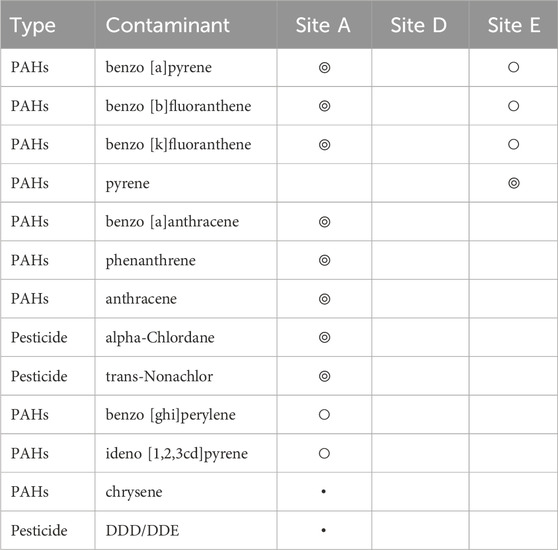
Task: Click the small dot for DDD/DDE Site A
Action: point(323,530)
